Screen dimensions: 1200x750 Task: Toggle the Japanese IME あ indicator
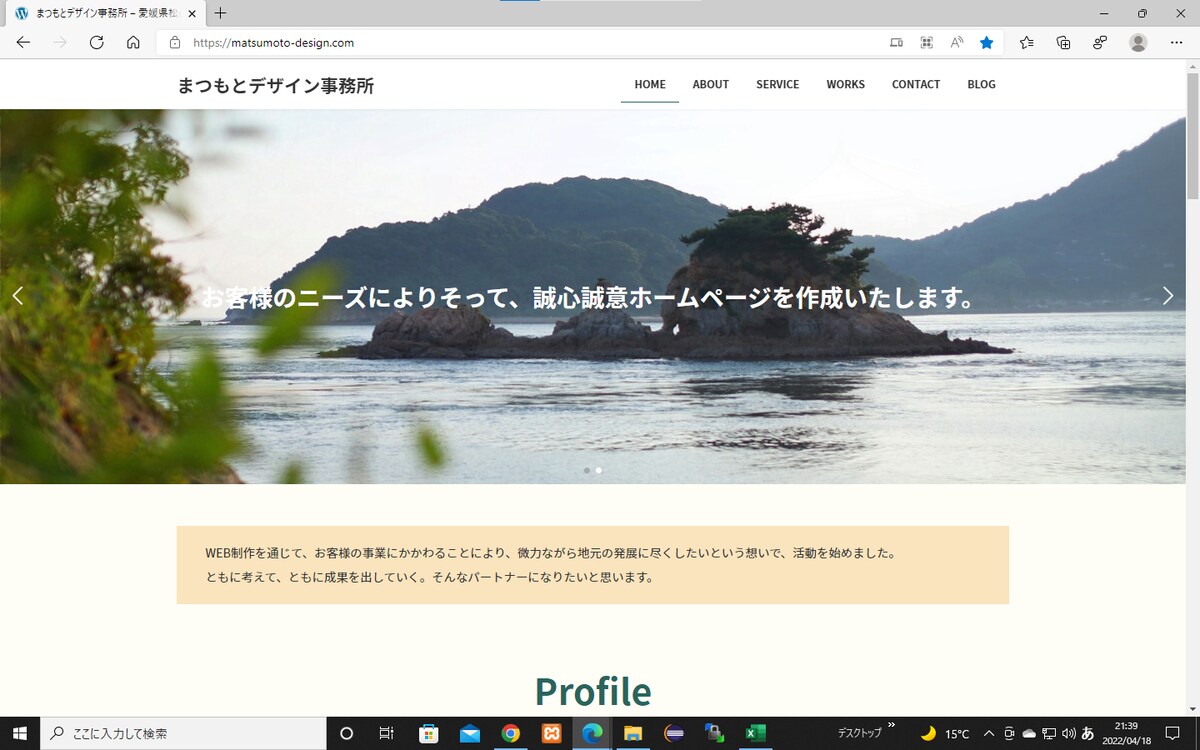click(x=1088, y=733)
